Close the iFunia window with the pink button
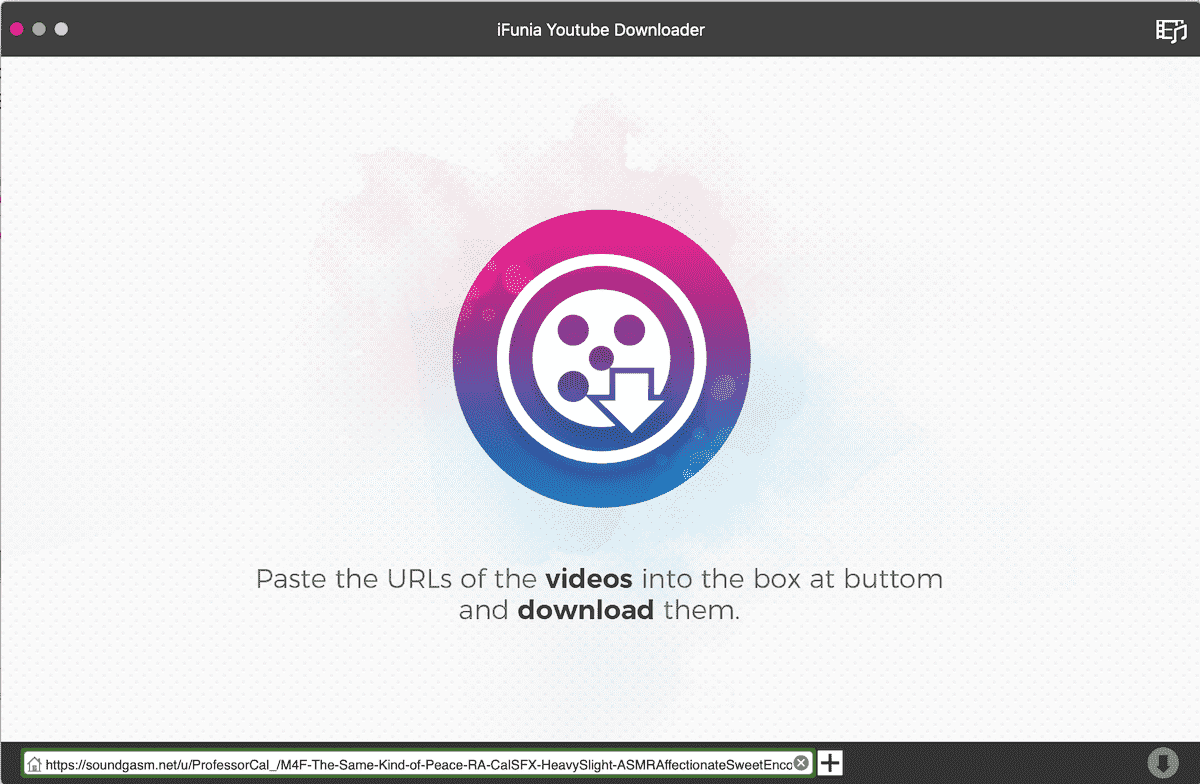1200x784 pixels. 17,29
